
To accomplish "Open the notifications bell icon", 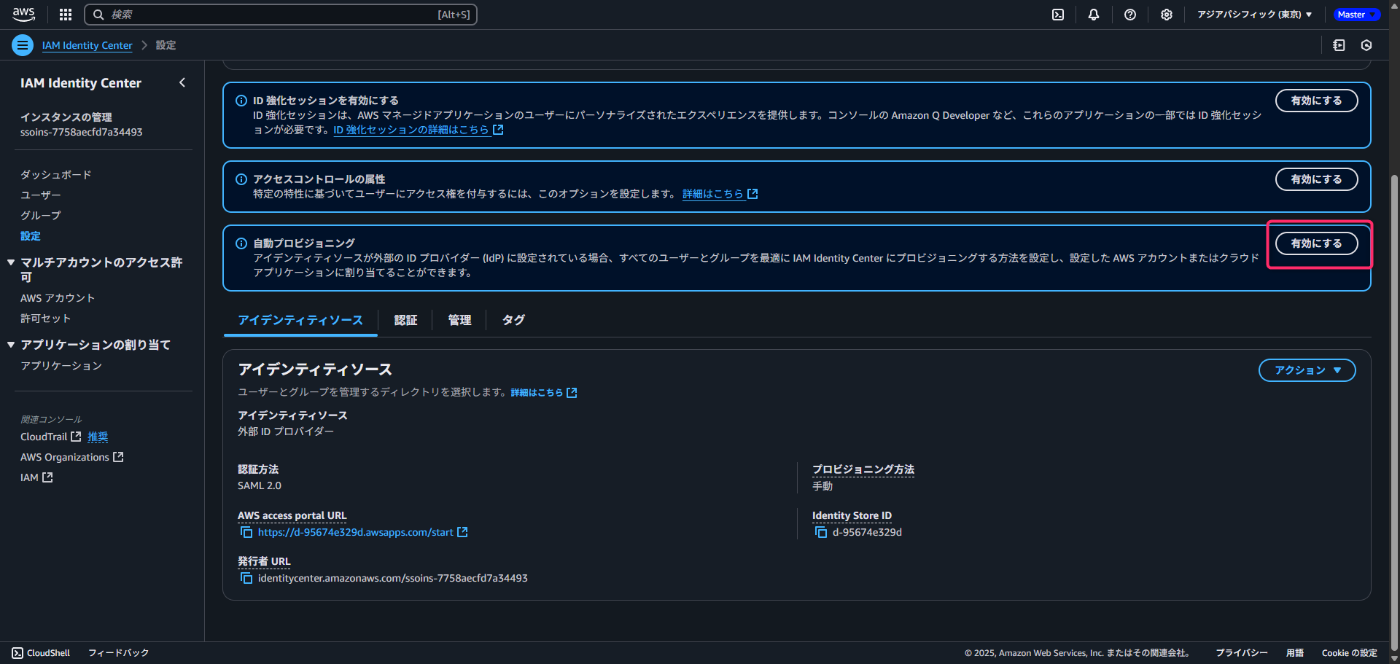I will (1094, 15).
